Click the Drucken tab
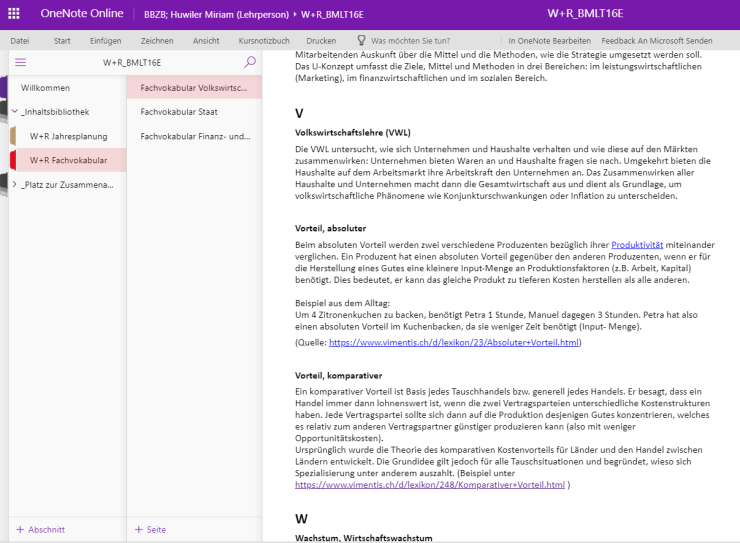 point(321,41)
